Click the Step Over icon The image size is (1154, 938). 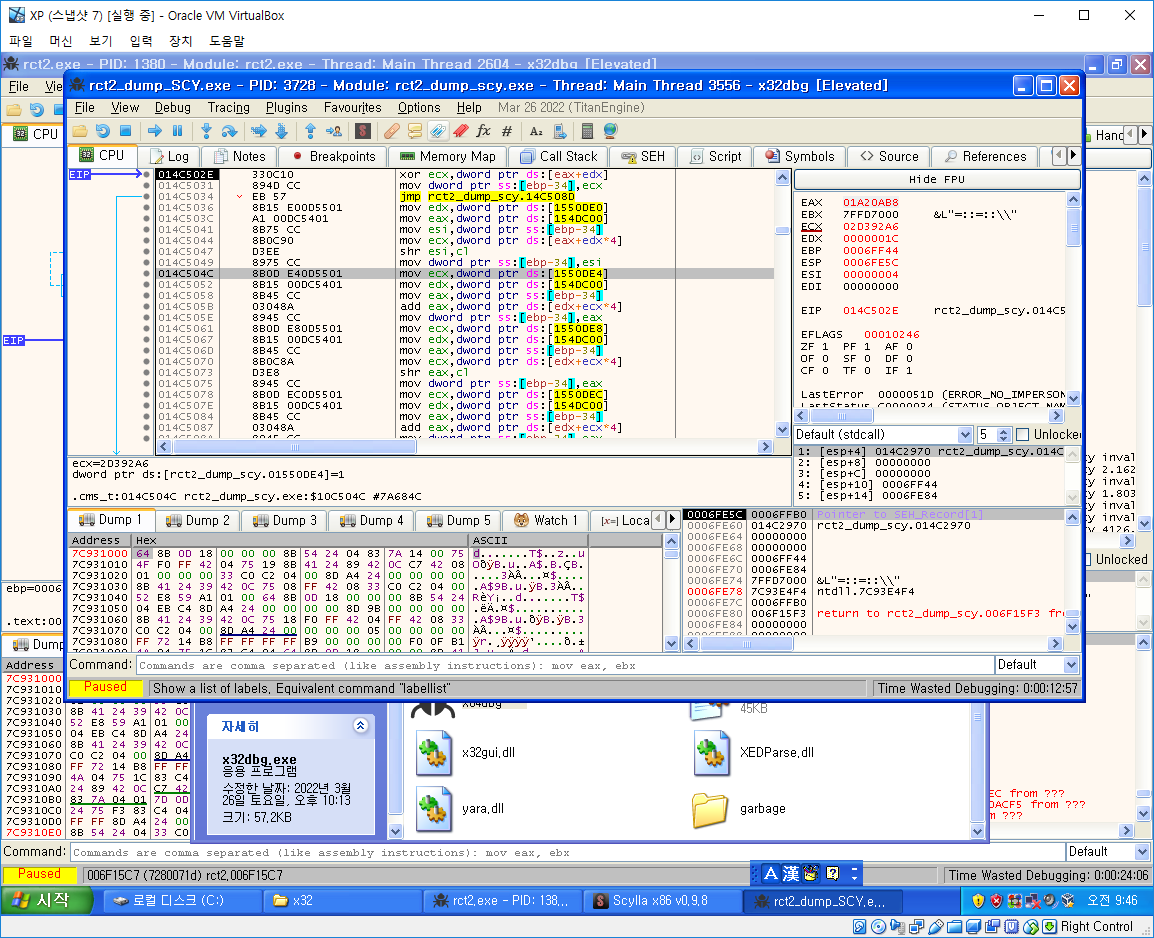coord(230,131)
